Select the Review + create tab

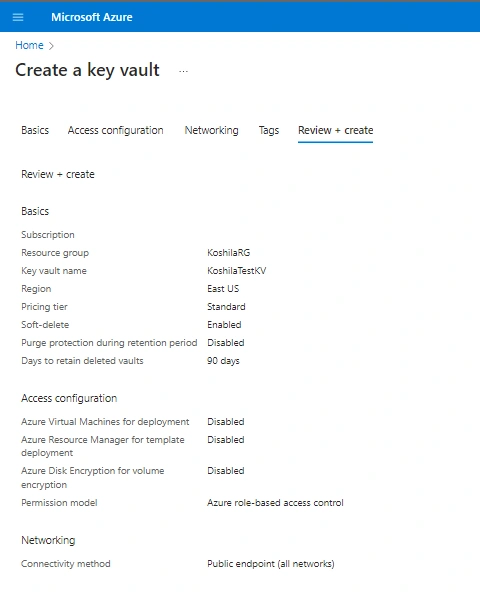(336, 130)
